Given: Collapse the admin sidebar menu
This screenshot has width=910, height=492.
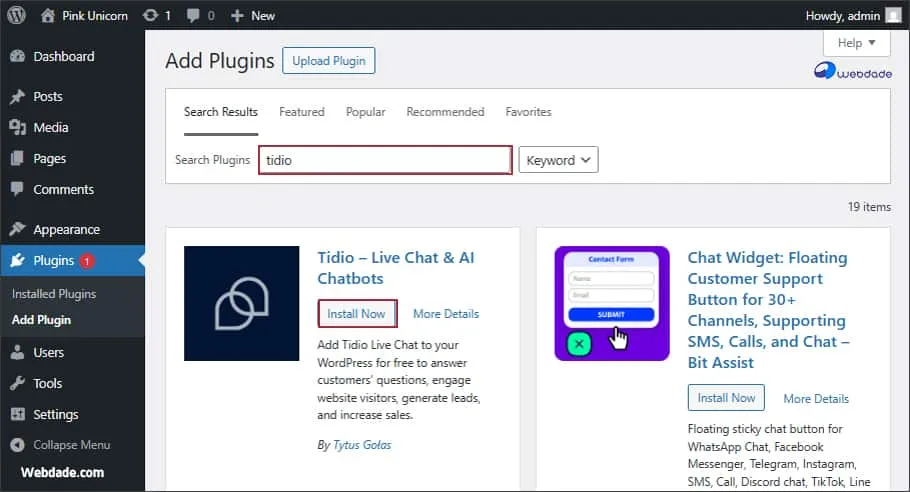Looking at the screenshot, I should point(70,445).
